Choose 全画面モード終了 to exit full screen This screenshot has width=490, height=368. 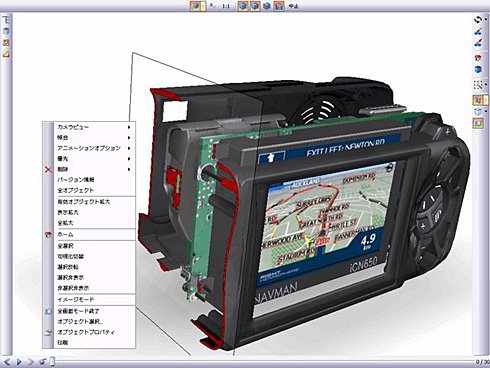[x=89, y=311]
